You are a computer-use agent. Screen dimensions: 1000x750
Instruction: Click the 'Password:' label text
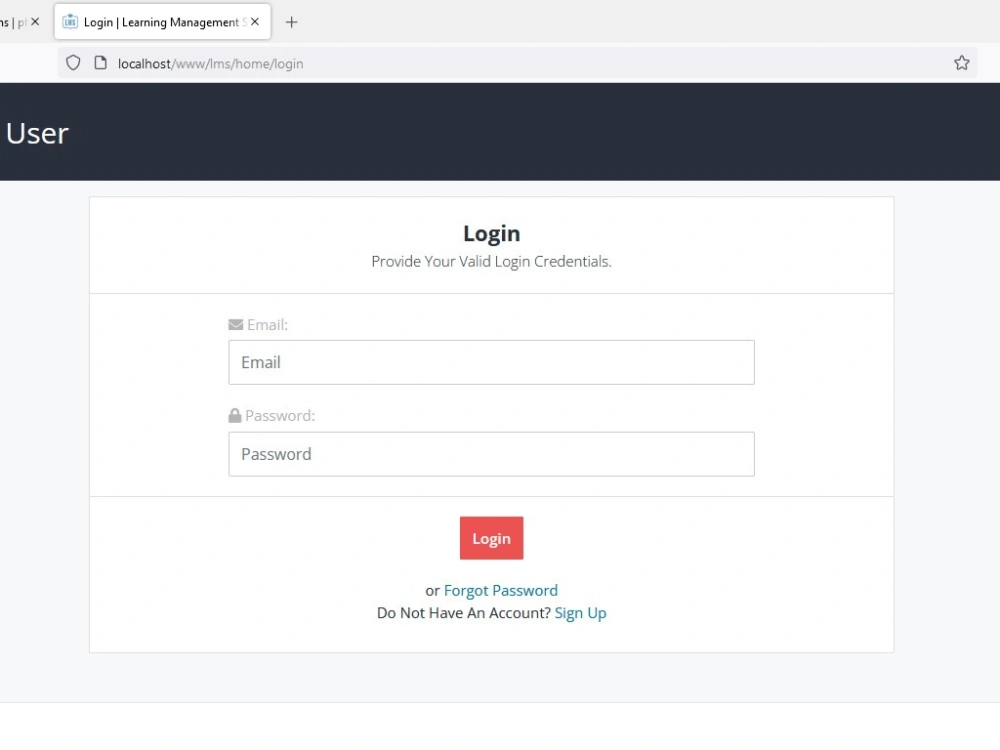[280, 416]
